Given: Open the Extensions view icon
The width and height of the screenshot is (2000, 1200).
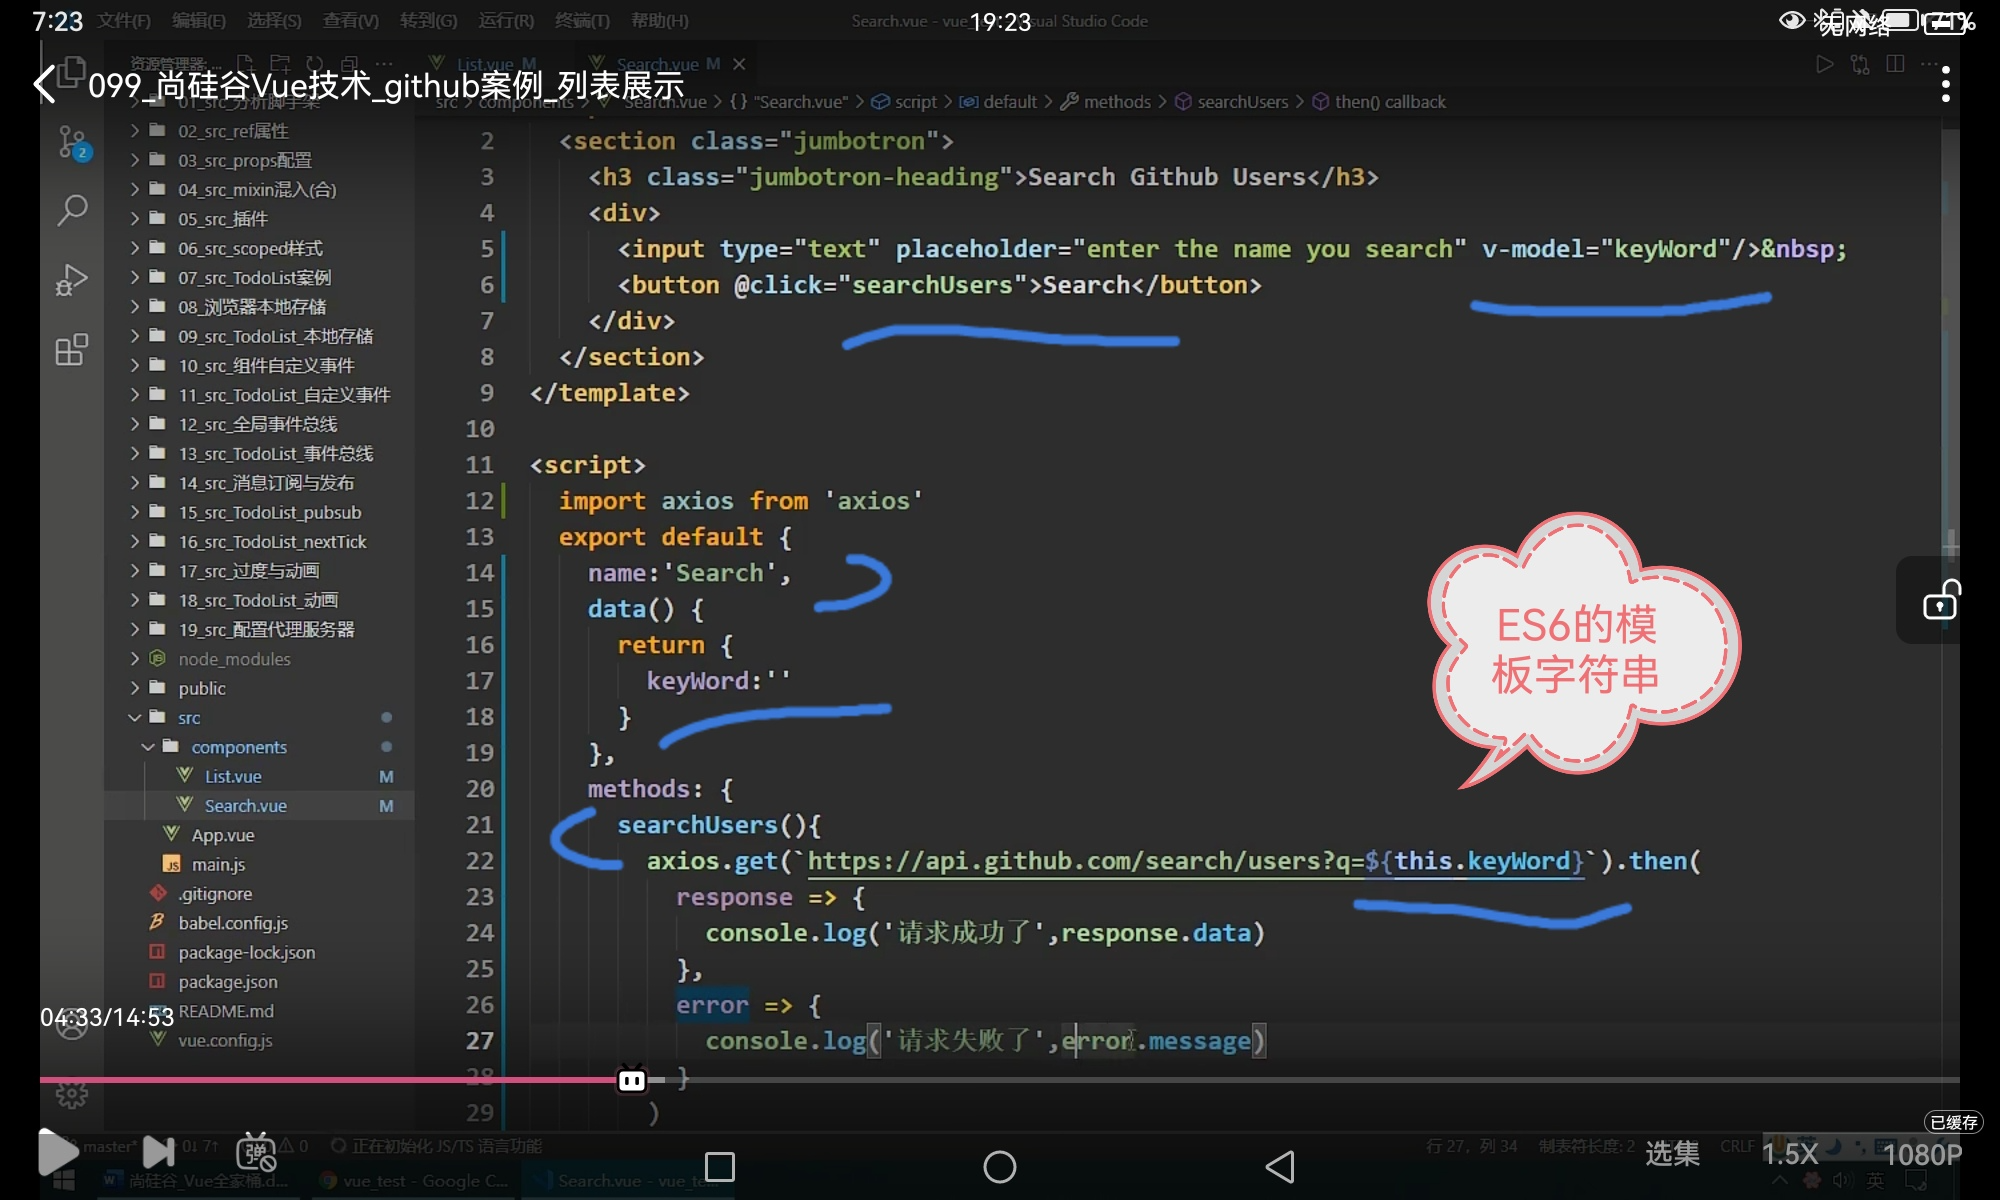Looking at the screenshot, I should [x=72, y=350].
